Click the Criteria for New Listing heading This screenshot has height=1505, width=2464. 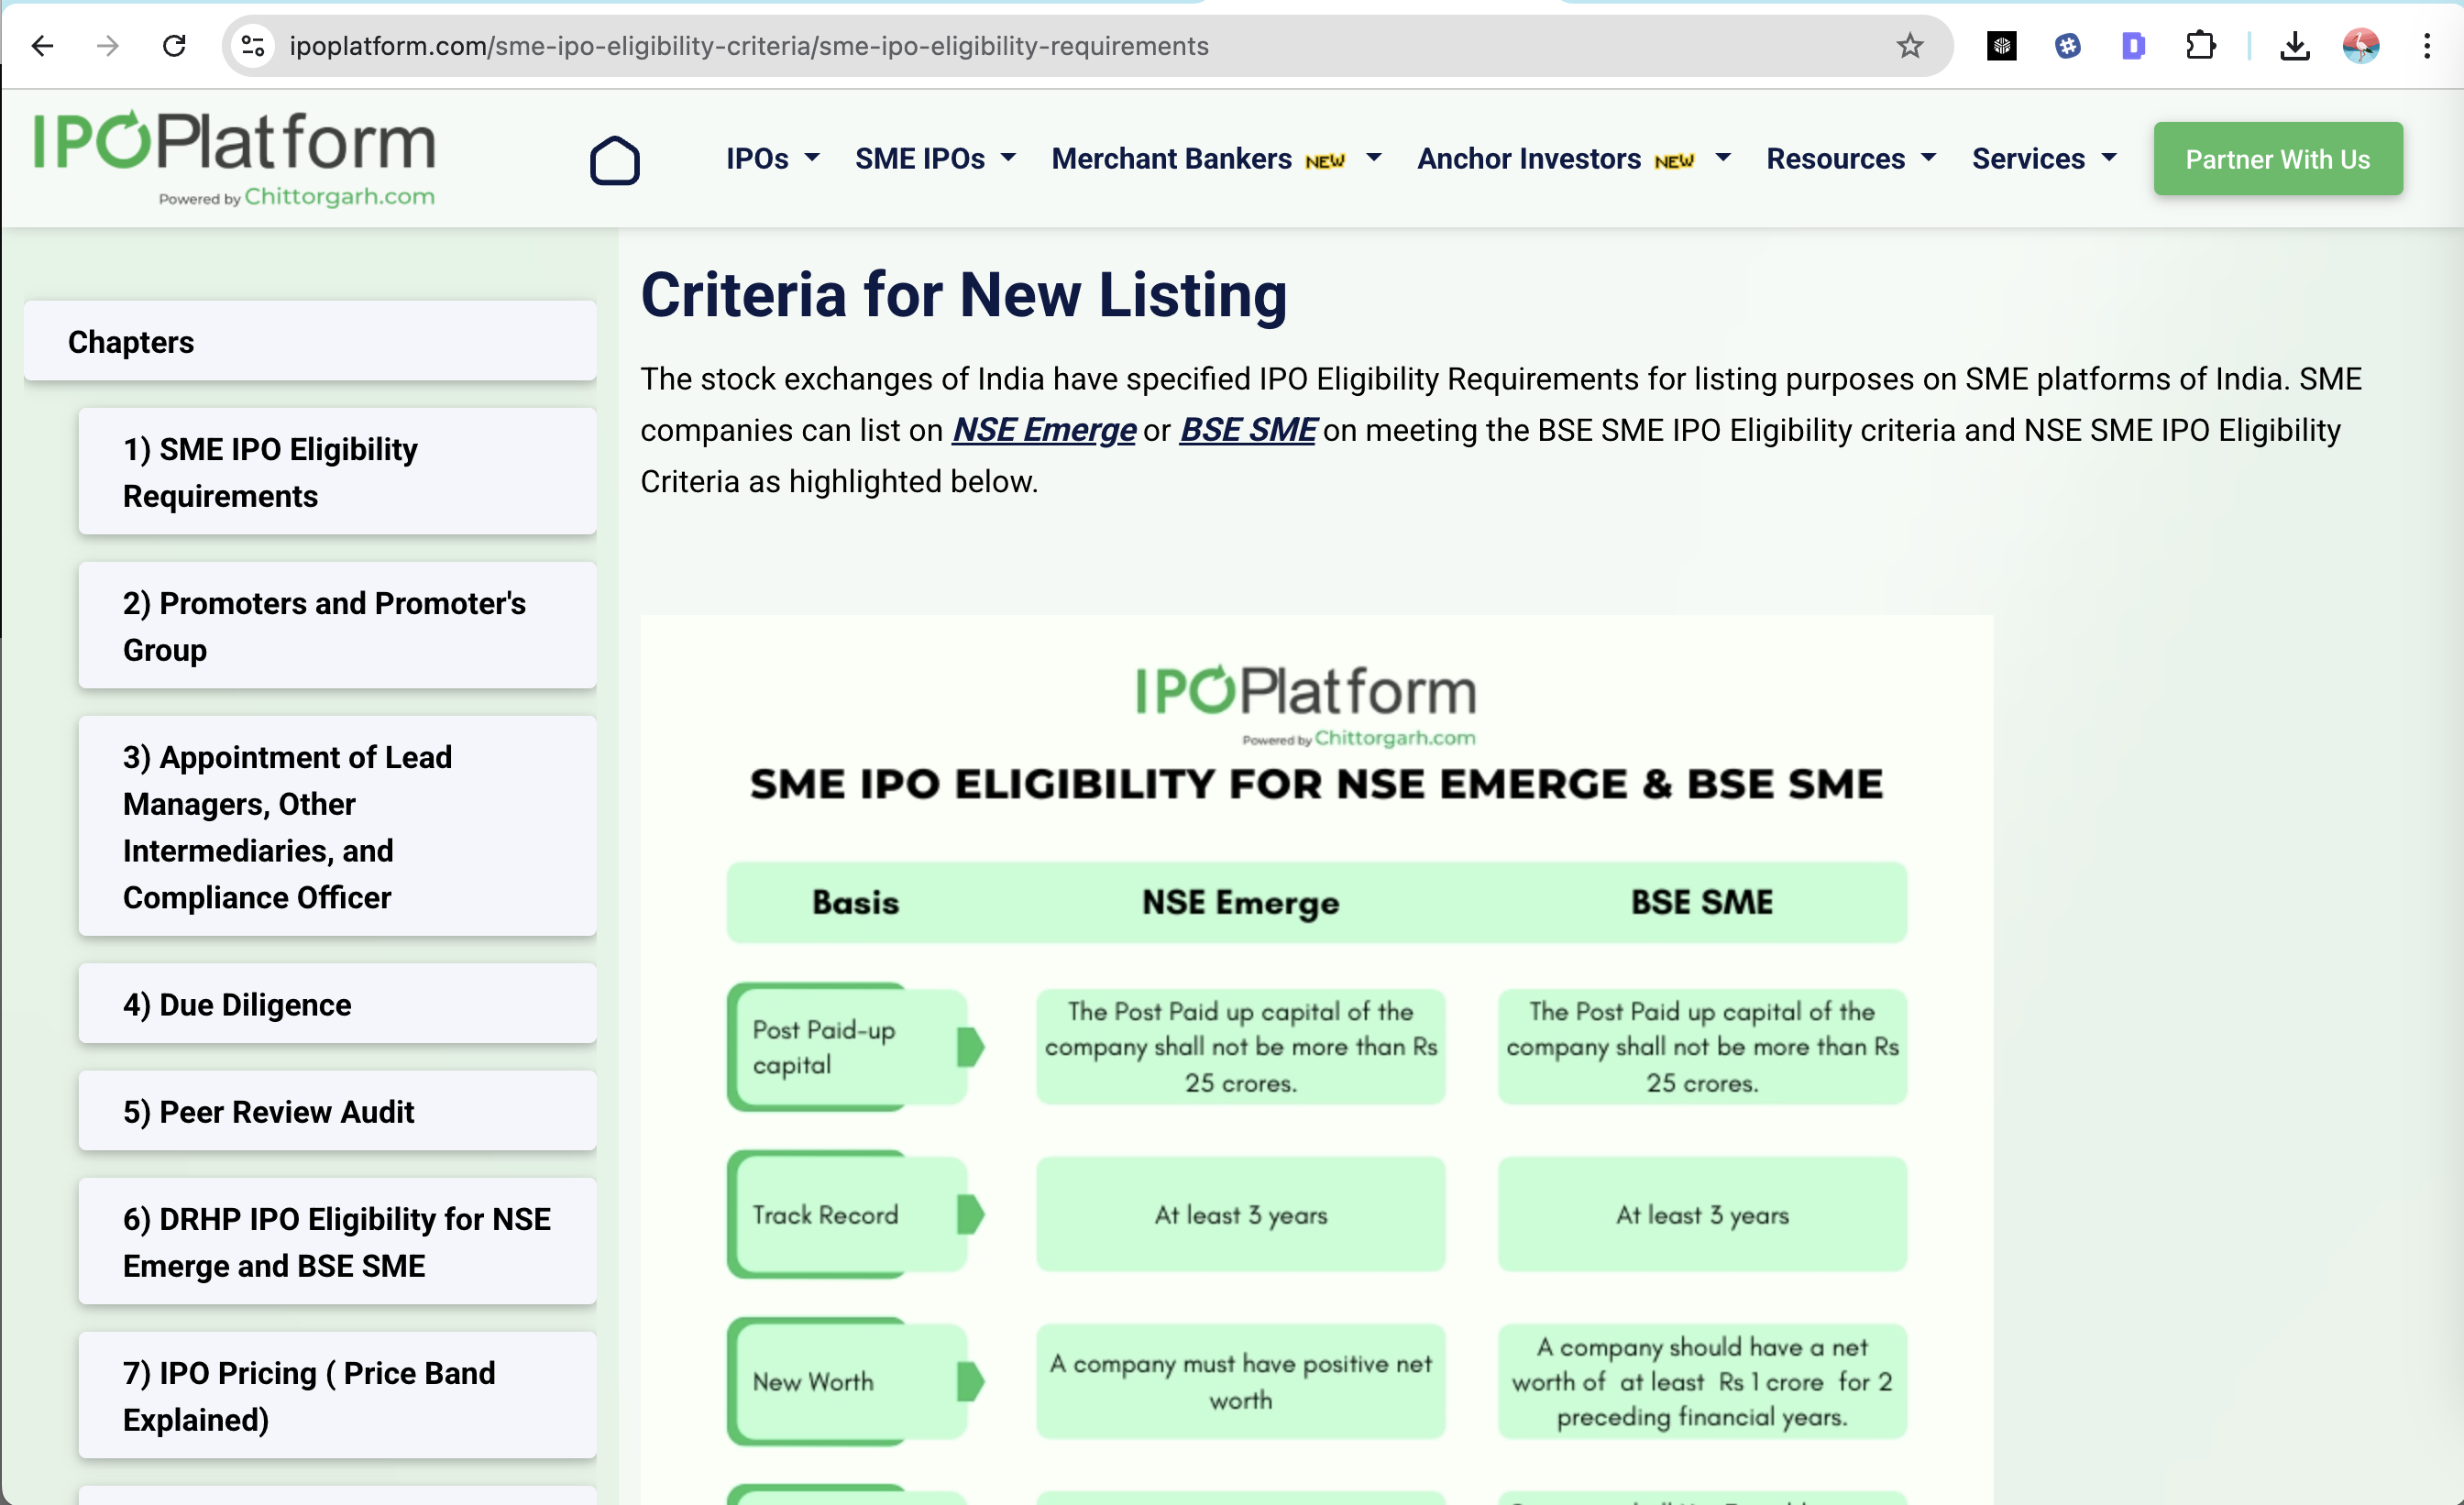(x=964, y=295)
